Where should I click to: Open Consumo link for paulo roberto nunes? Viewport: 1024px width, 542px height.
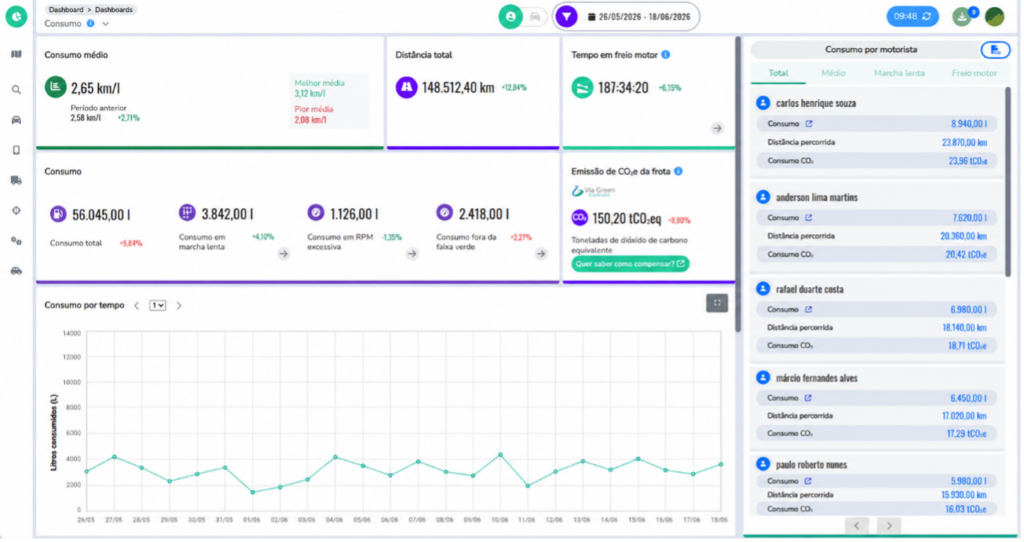click(x=808, y=481)
